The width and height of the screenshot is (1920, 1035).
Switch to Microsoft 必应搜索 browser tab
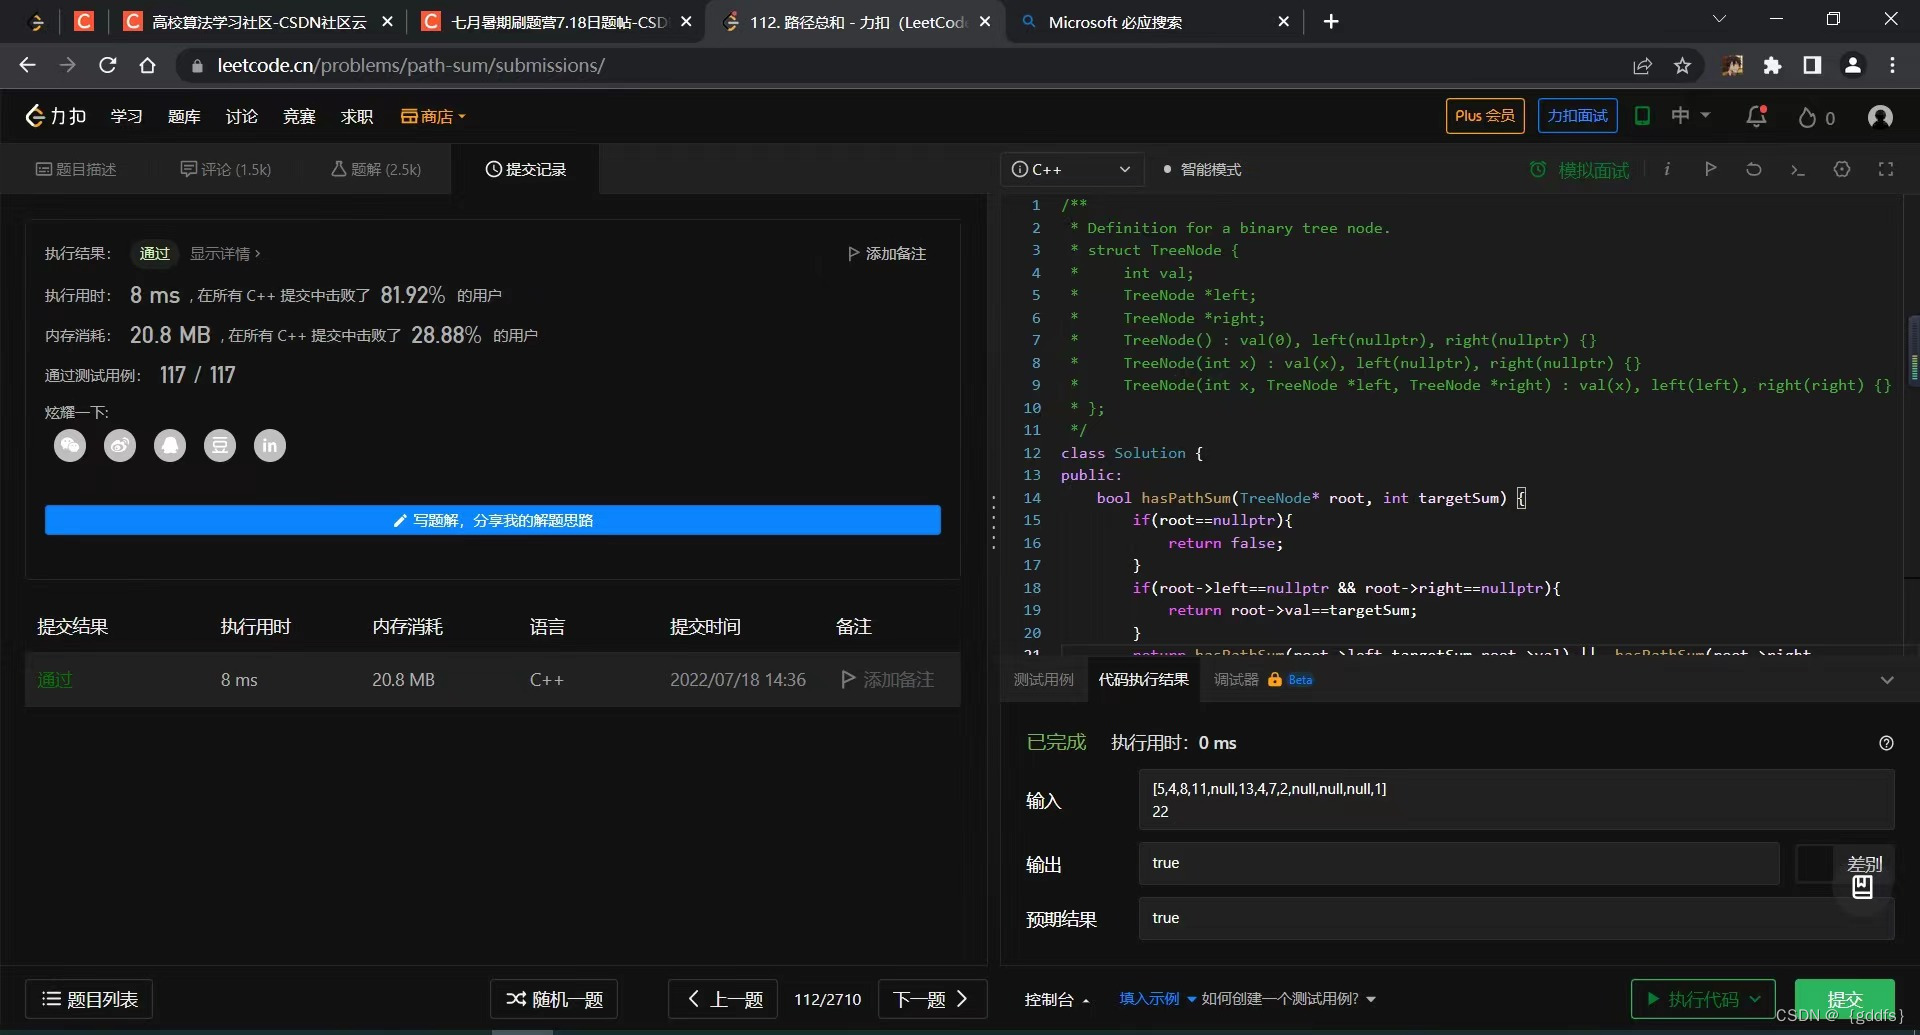pyautogui.click(x=1155, y=22)
